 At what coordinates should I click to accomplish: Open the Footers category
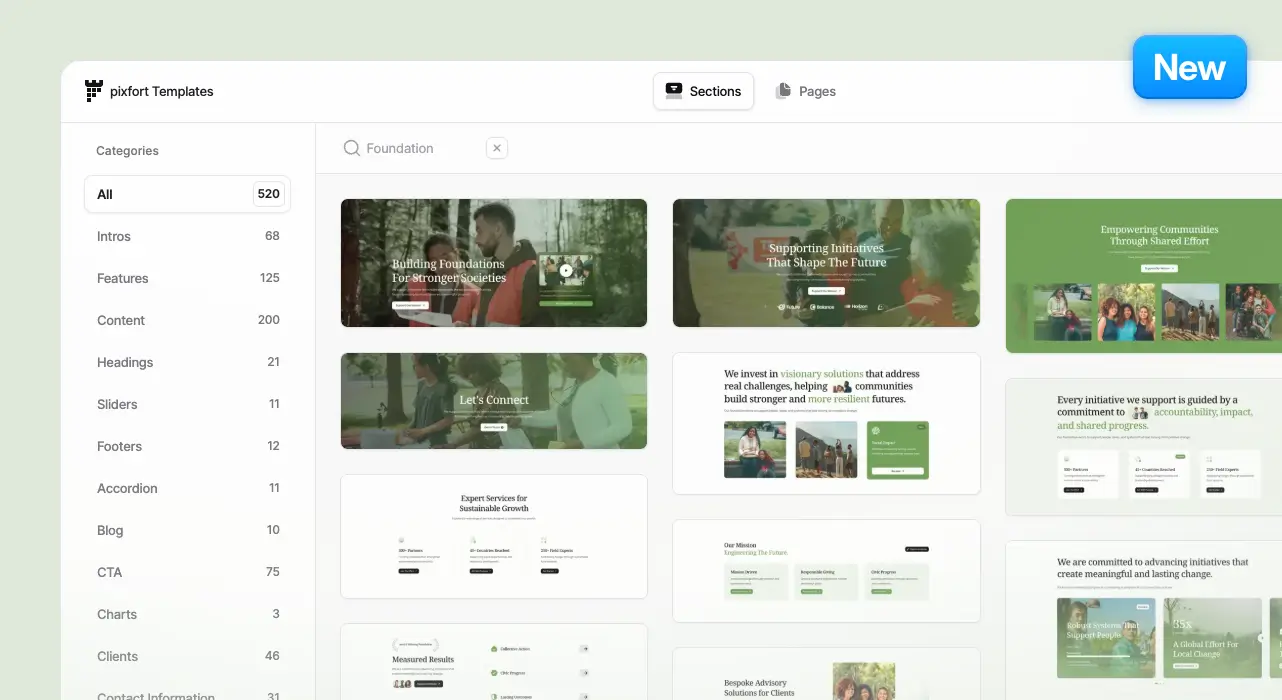(187, 446)
